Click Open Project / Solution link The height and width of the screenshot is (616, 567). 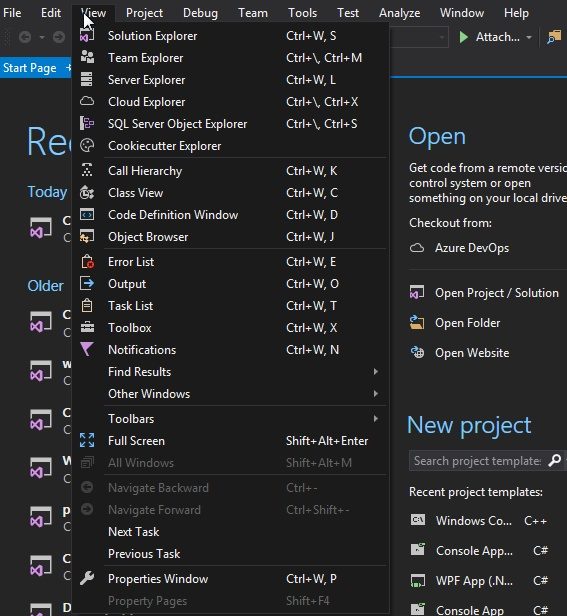point(497,293)
